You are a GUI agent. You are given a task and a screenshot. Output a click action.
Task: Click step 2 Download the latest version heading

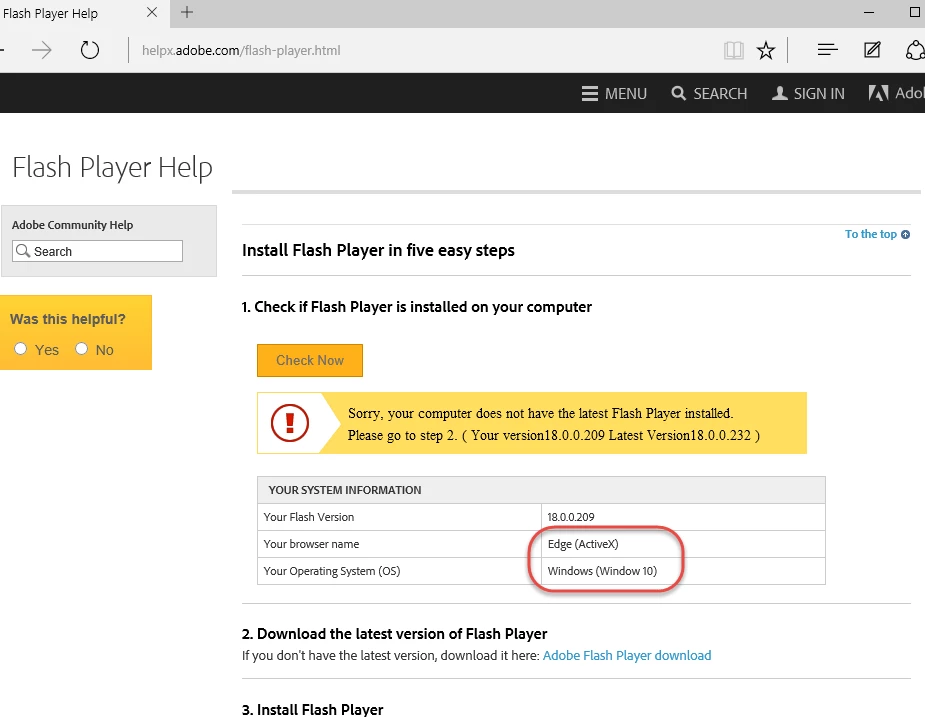coord(394,634)
